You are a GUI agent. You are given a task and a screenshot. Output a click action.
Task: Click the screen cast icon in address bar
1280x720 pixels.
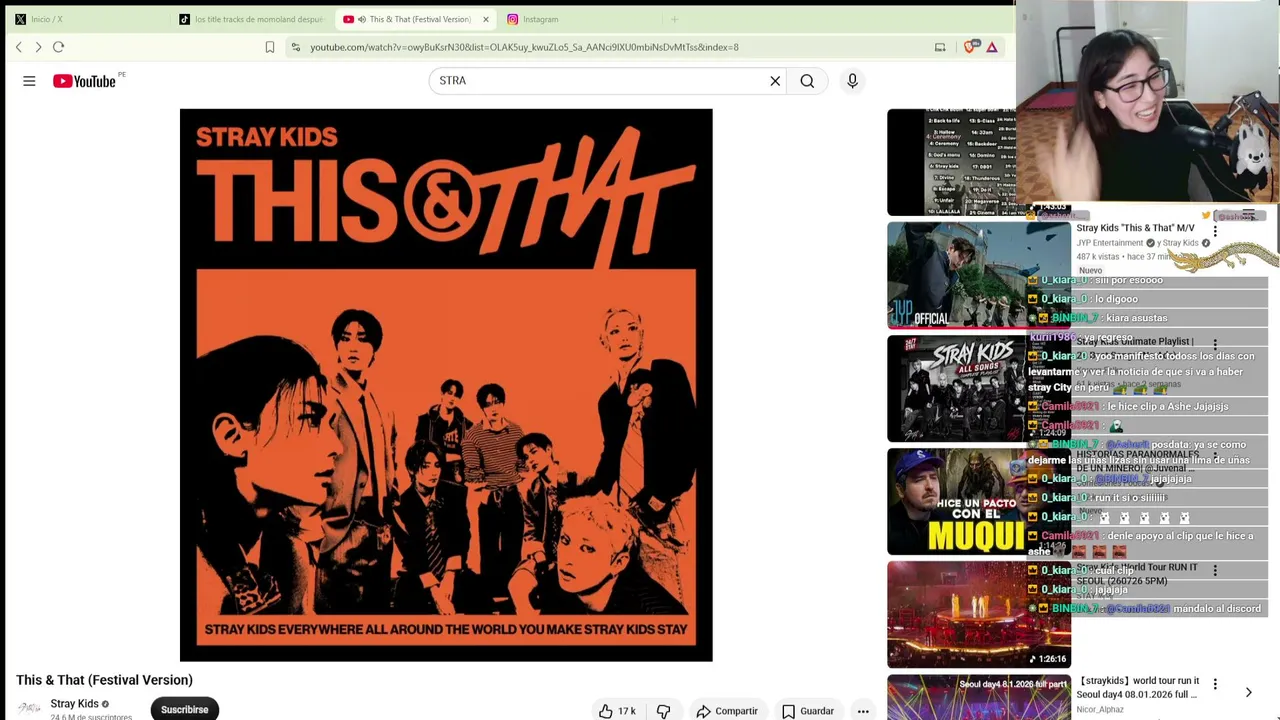click(940, 47)
